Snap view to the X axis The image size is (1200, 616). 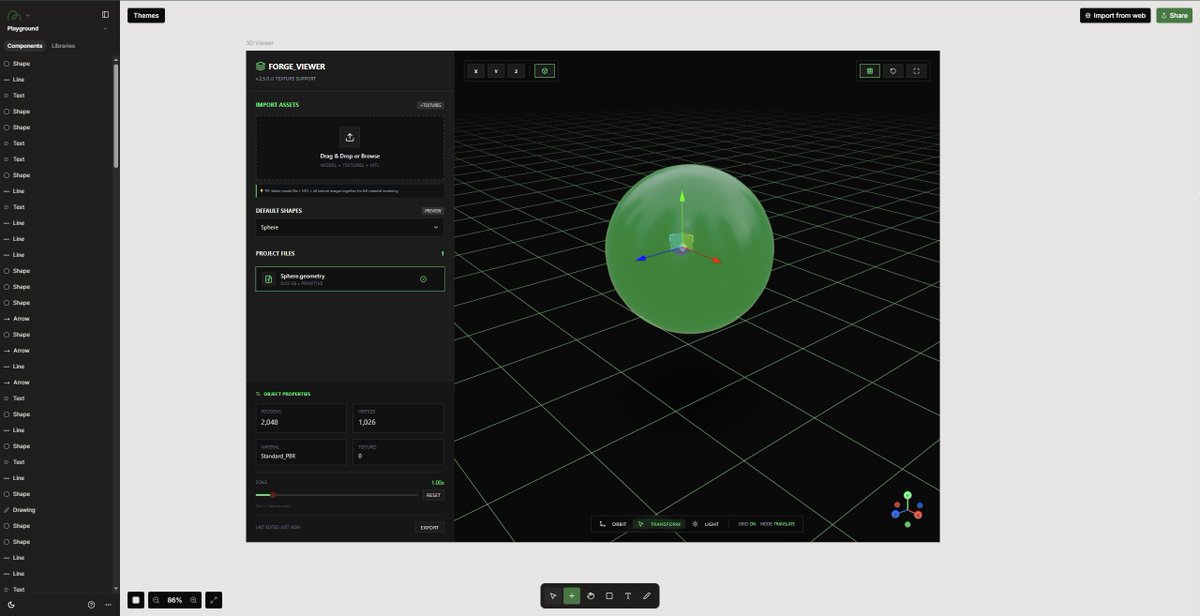click(476, 71)
